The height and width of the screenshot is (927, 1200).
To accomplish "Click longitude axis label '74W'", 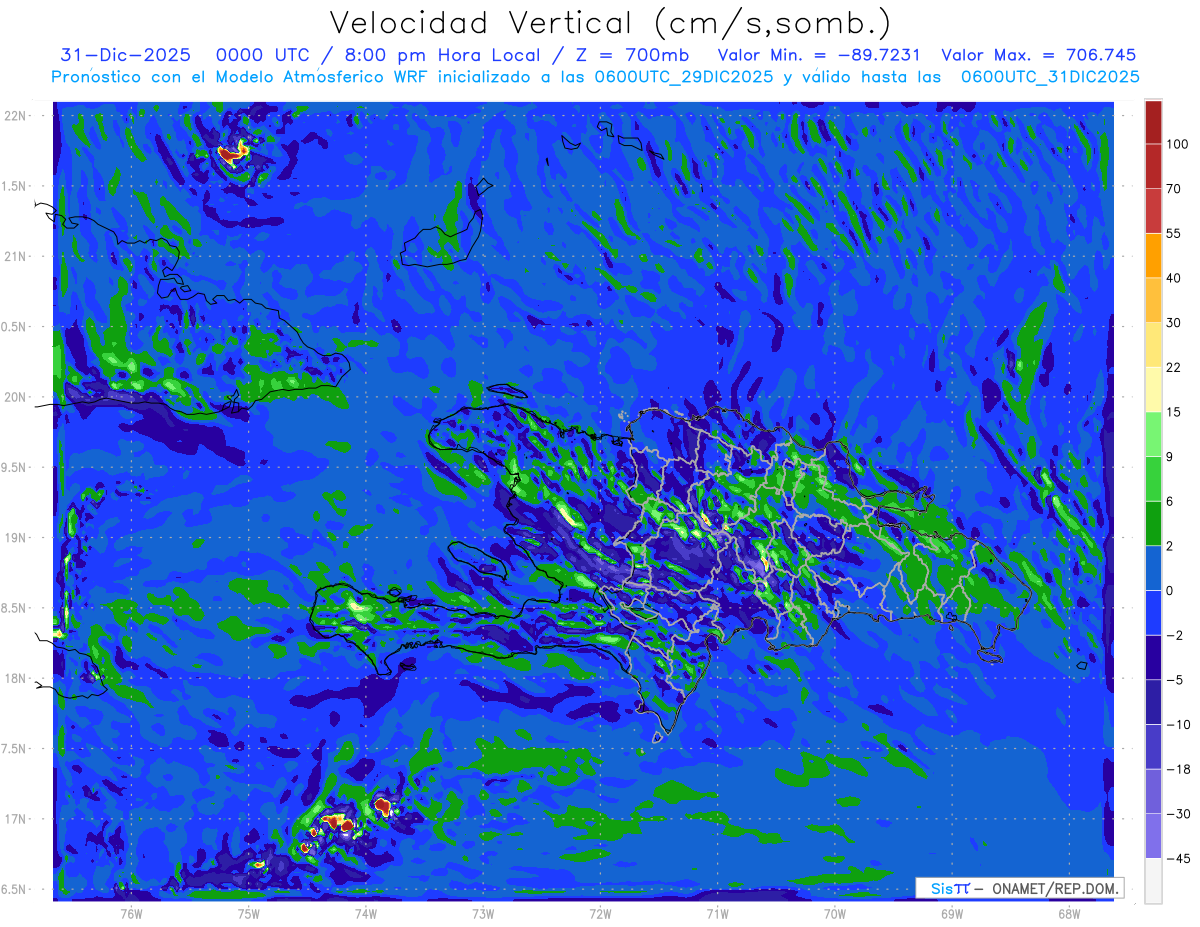I will pos(365,913).
